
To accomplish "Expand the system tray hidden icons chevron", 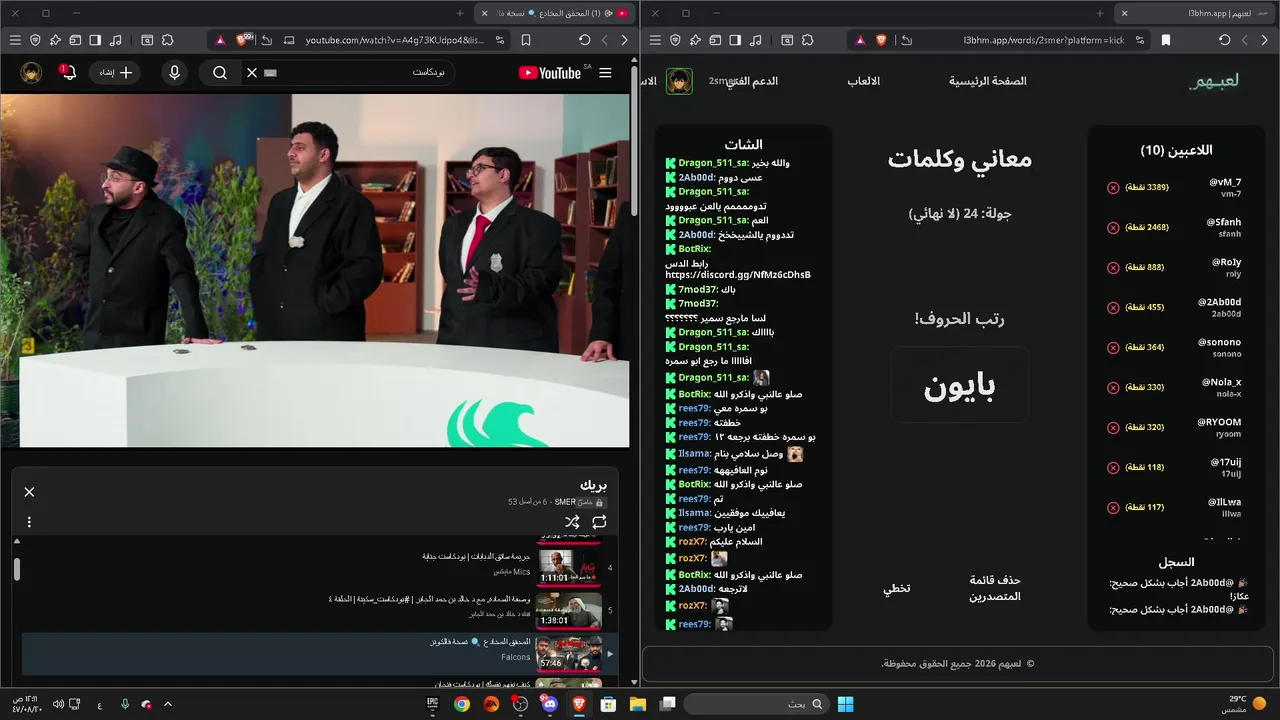I will 168,704.
